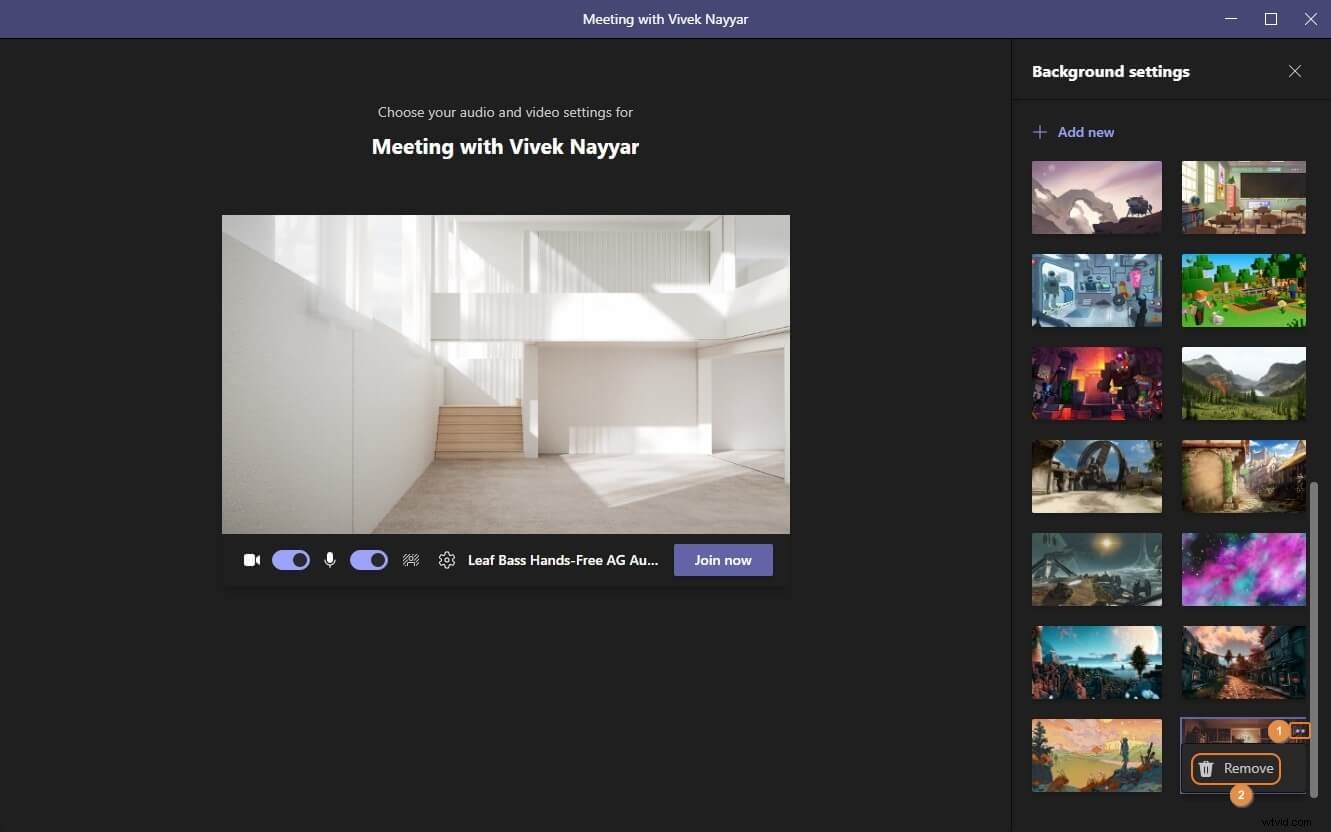Toggle the camera switch off
The image size is (1331, 832).
coord(290,560)
